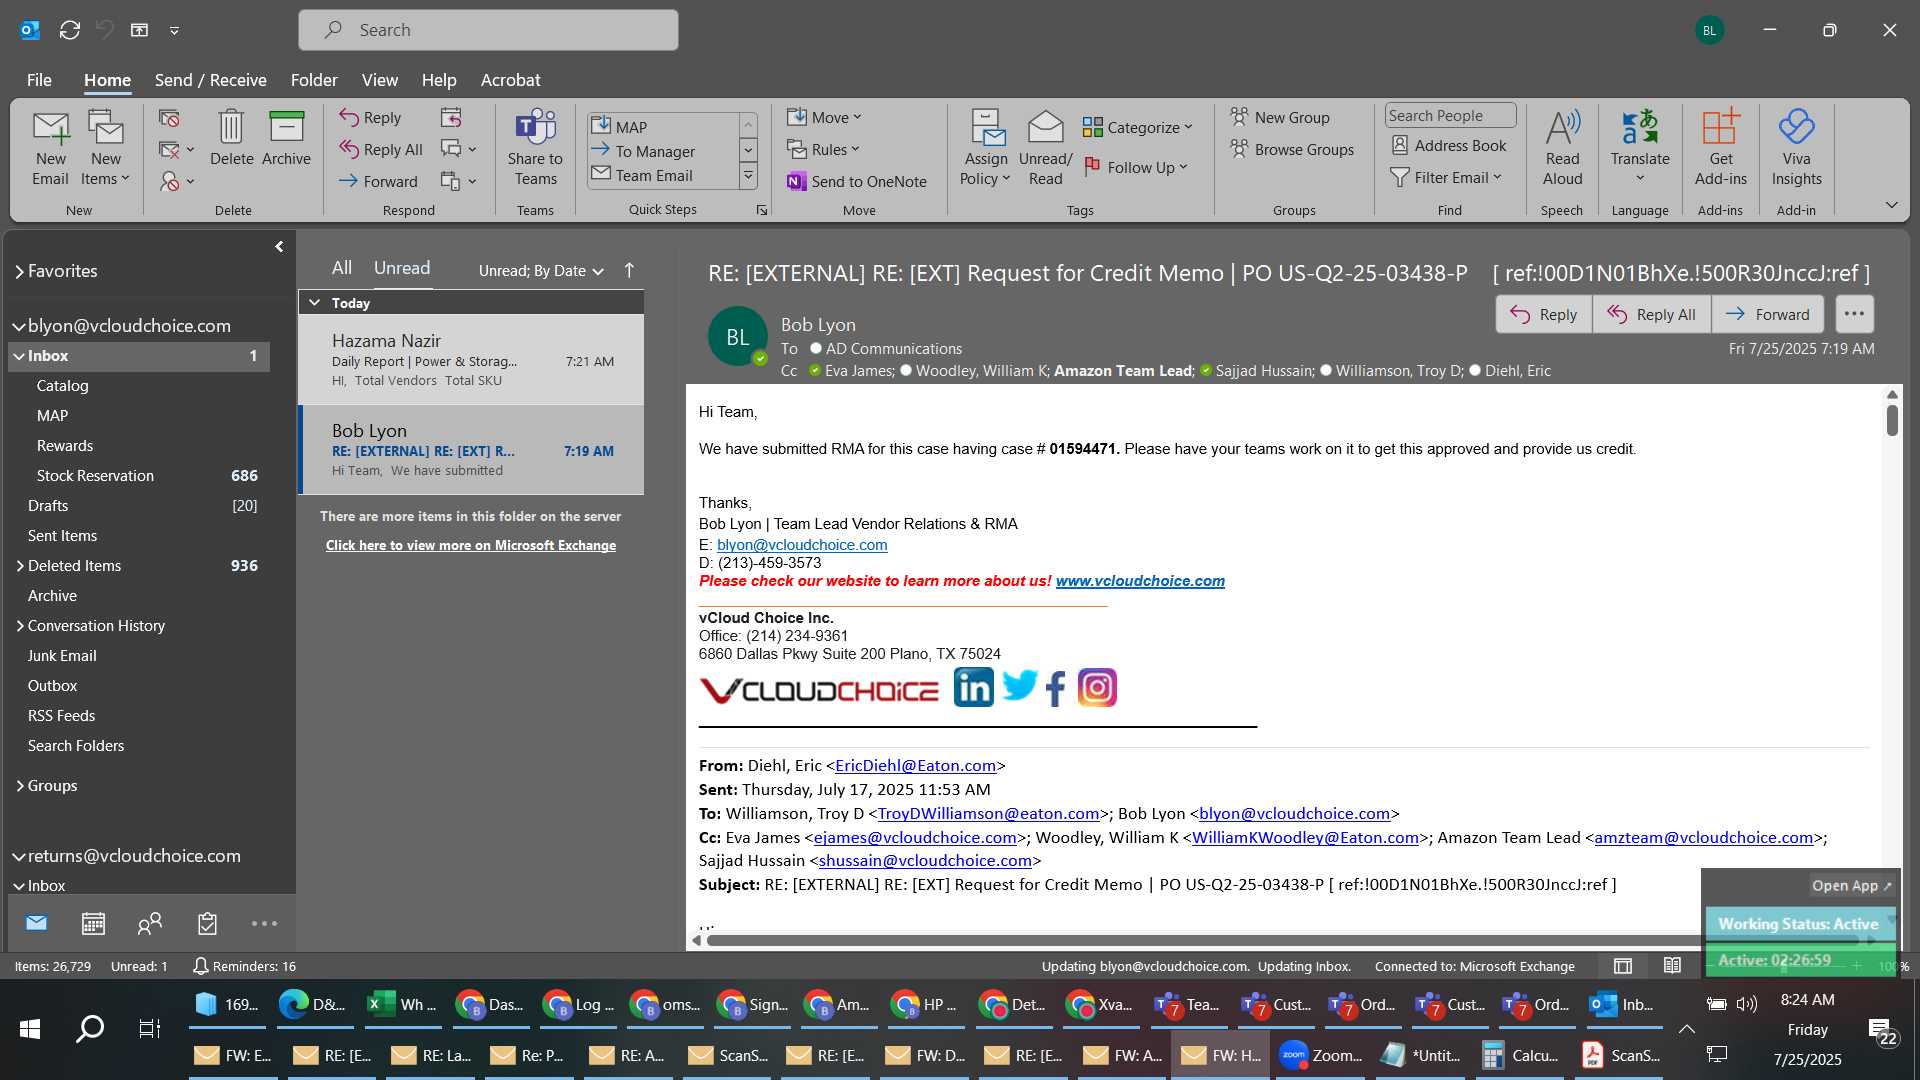Click Get Add-ins icon

(x=1720, y=148)
